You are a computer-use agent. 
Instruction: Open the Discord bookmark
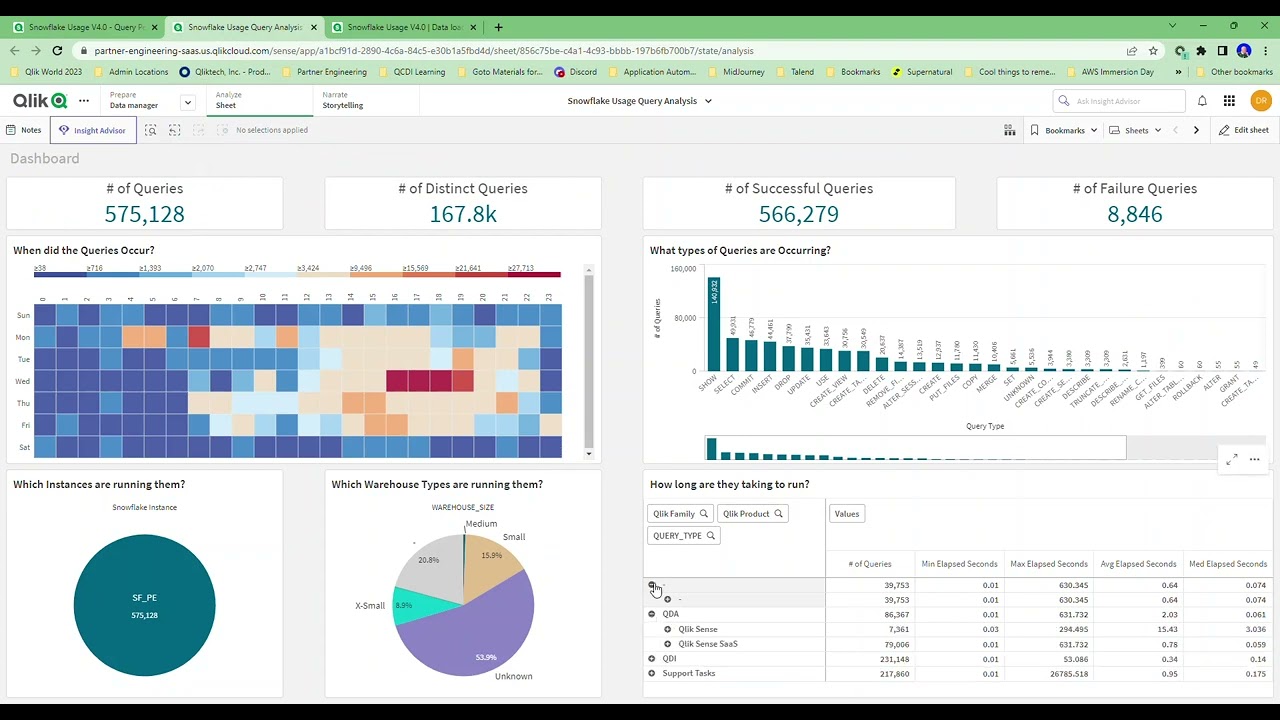(575, 72)
